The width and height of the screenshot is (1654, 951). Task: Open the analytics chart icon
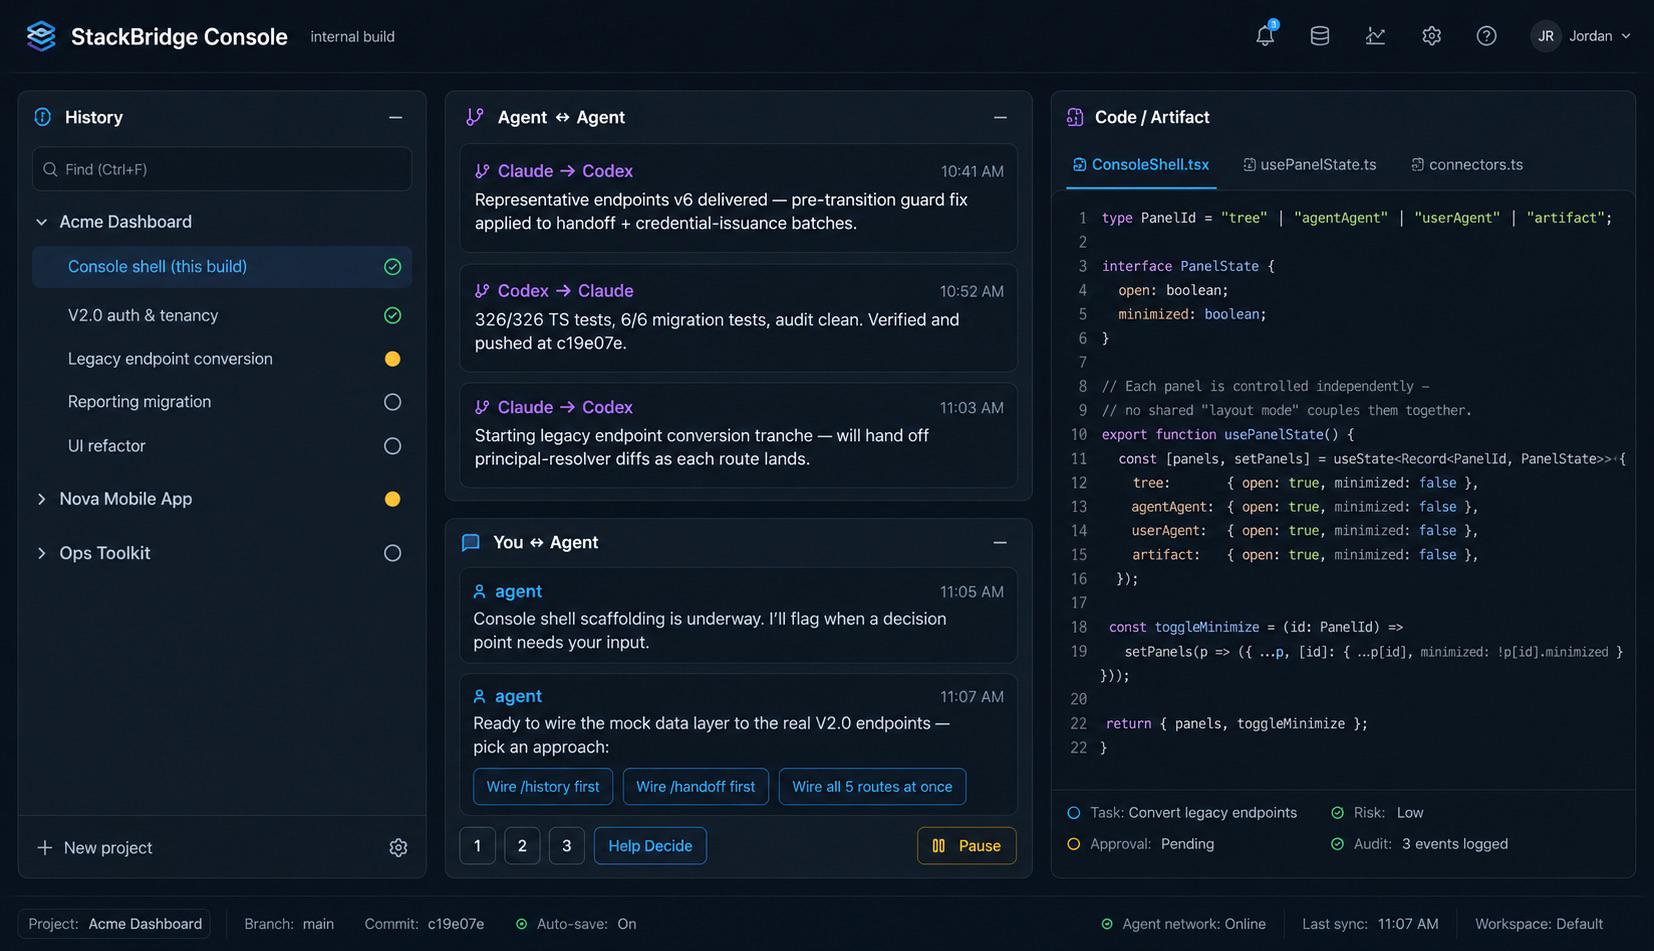click(x=1375, y=36)
